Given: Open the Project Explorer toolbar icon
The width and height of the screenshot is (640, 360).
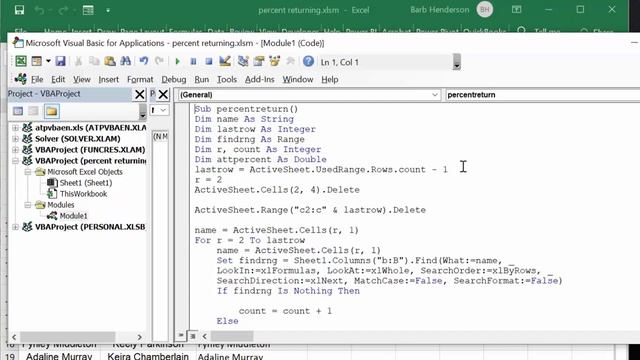Looking at the screenshot, I should click(243, 61).
